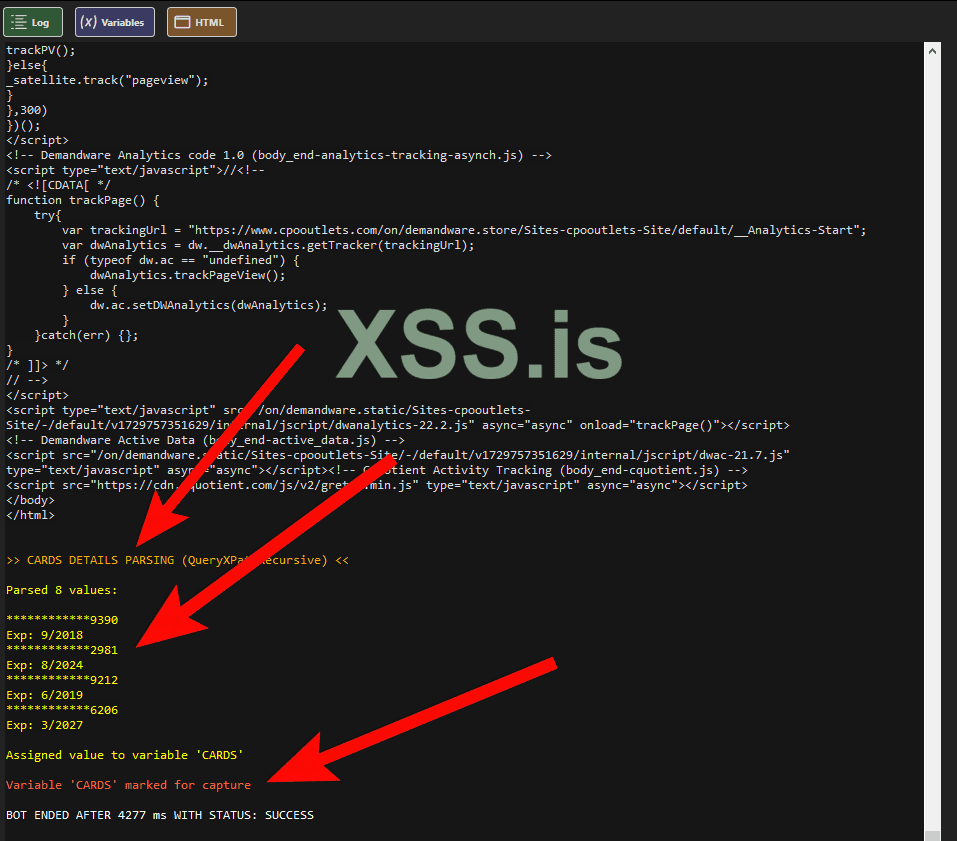
Task: Click the 'dwAnalytics.trackPageView();' line
Action: 187,275
